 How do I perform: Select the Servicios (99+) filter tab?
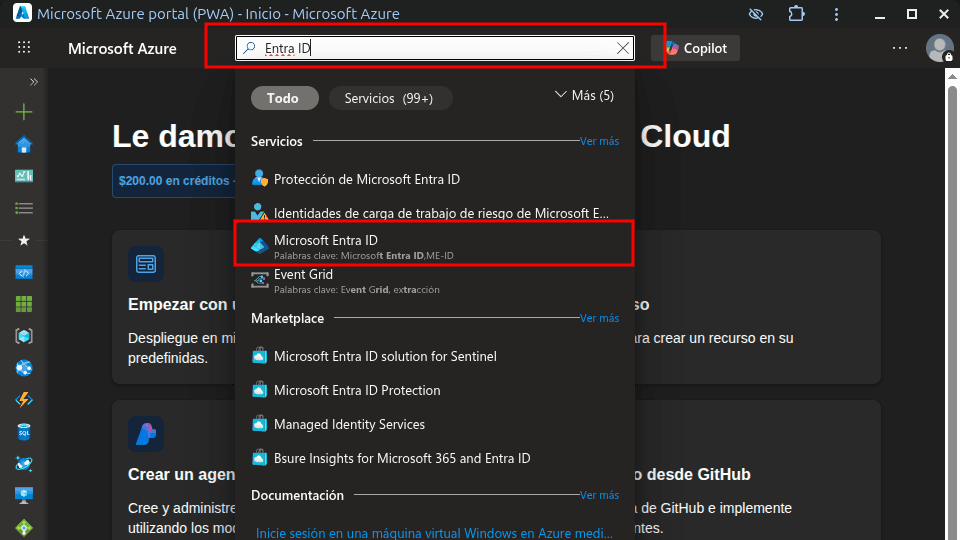tap(389, 98)
